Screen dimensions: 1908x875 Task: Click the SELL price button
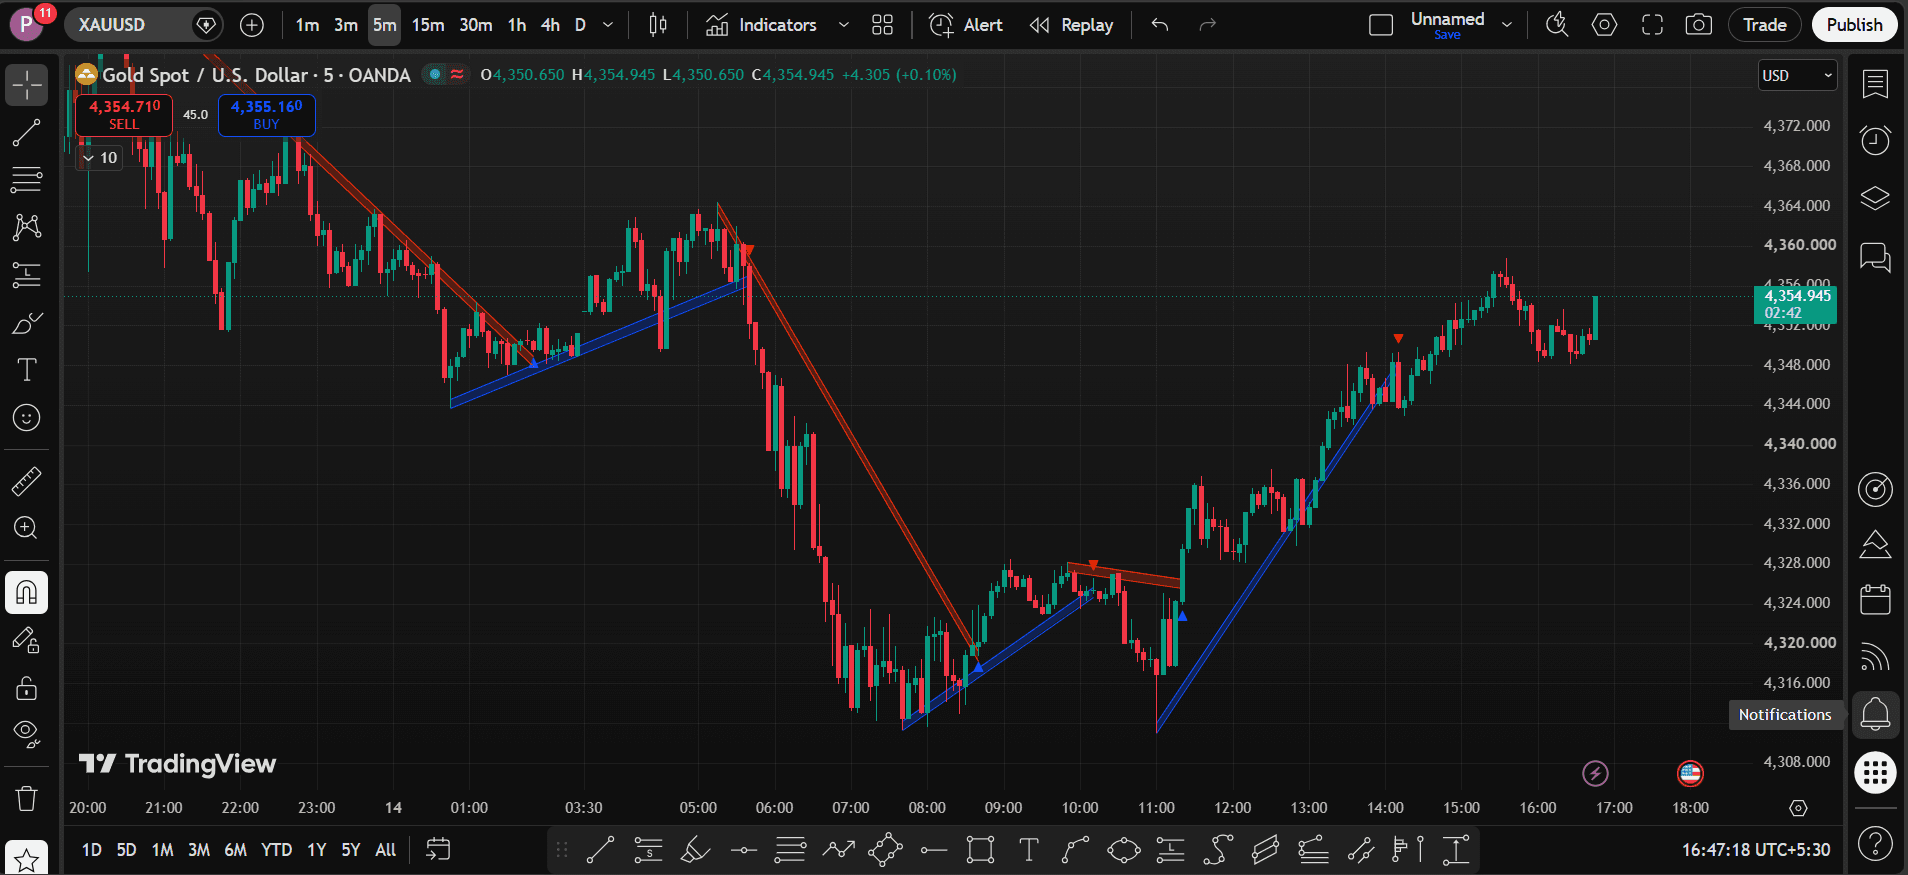tap(124, 115)
